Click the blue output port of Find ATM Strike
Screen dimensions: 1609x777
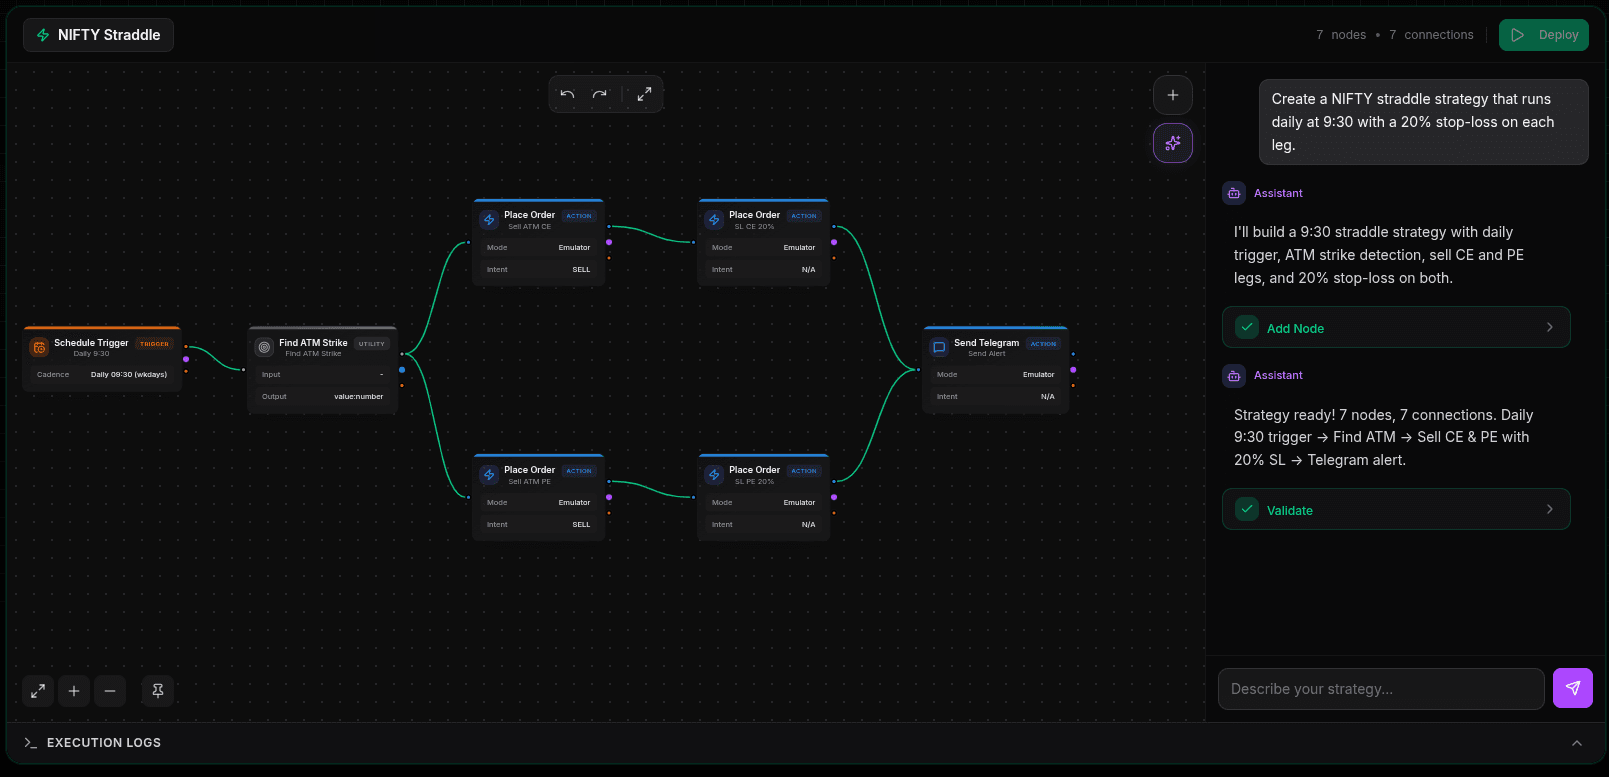(x=402, y=370)
